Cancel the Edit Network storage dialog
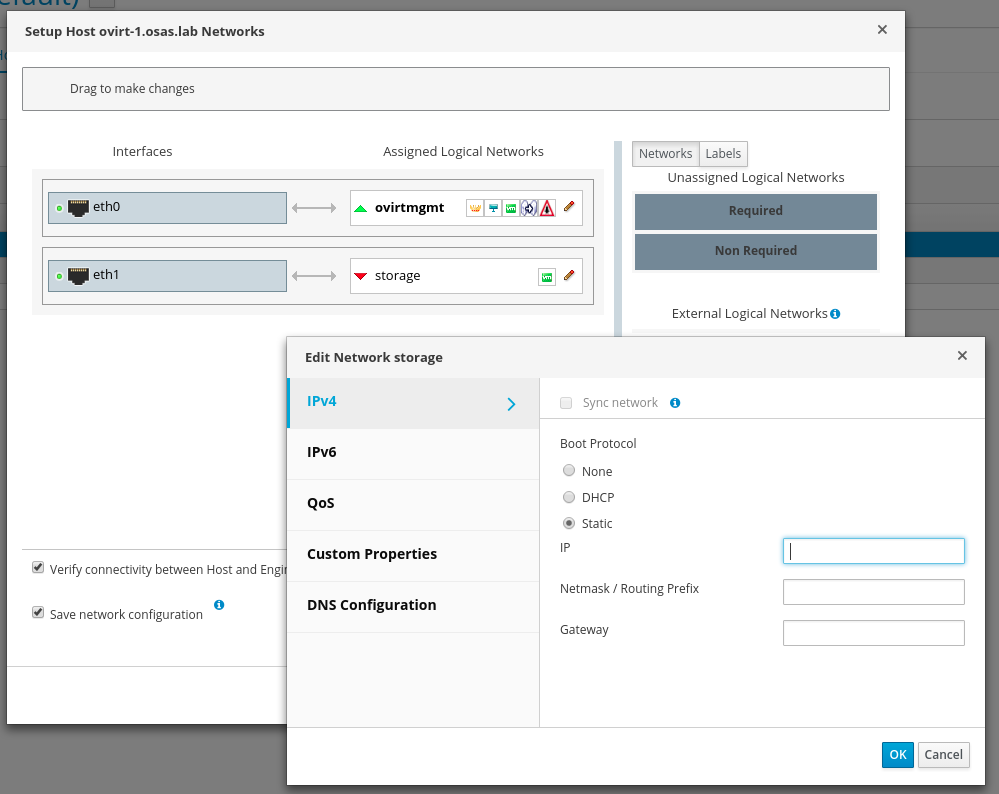This screenshot has height=794, width=999. tap(943, 755)
